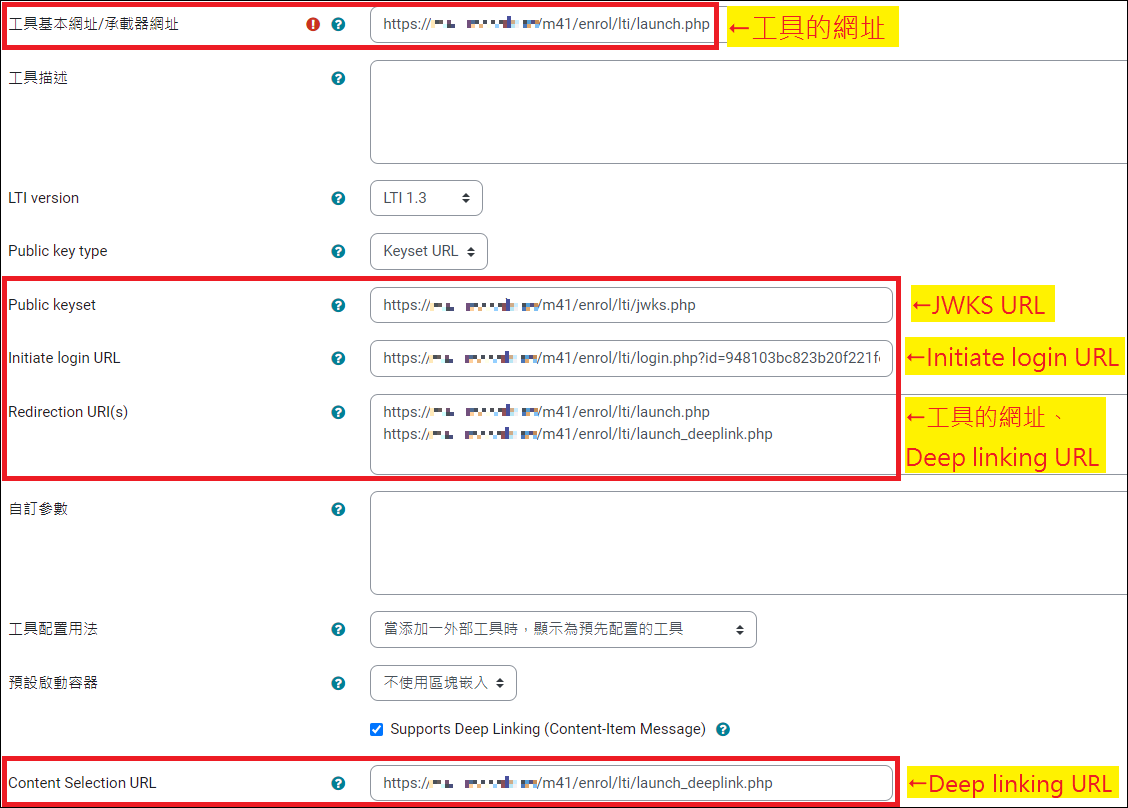Click the 'Public keyset' label

click(x=52, y=305)
